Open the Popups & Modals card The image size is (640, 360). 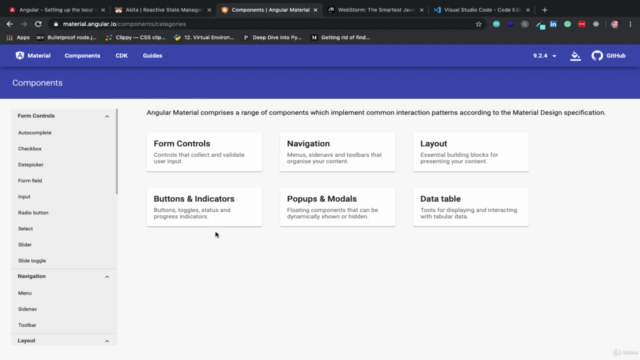pos(338,207)
